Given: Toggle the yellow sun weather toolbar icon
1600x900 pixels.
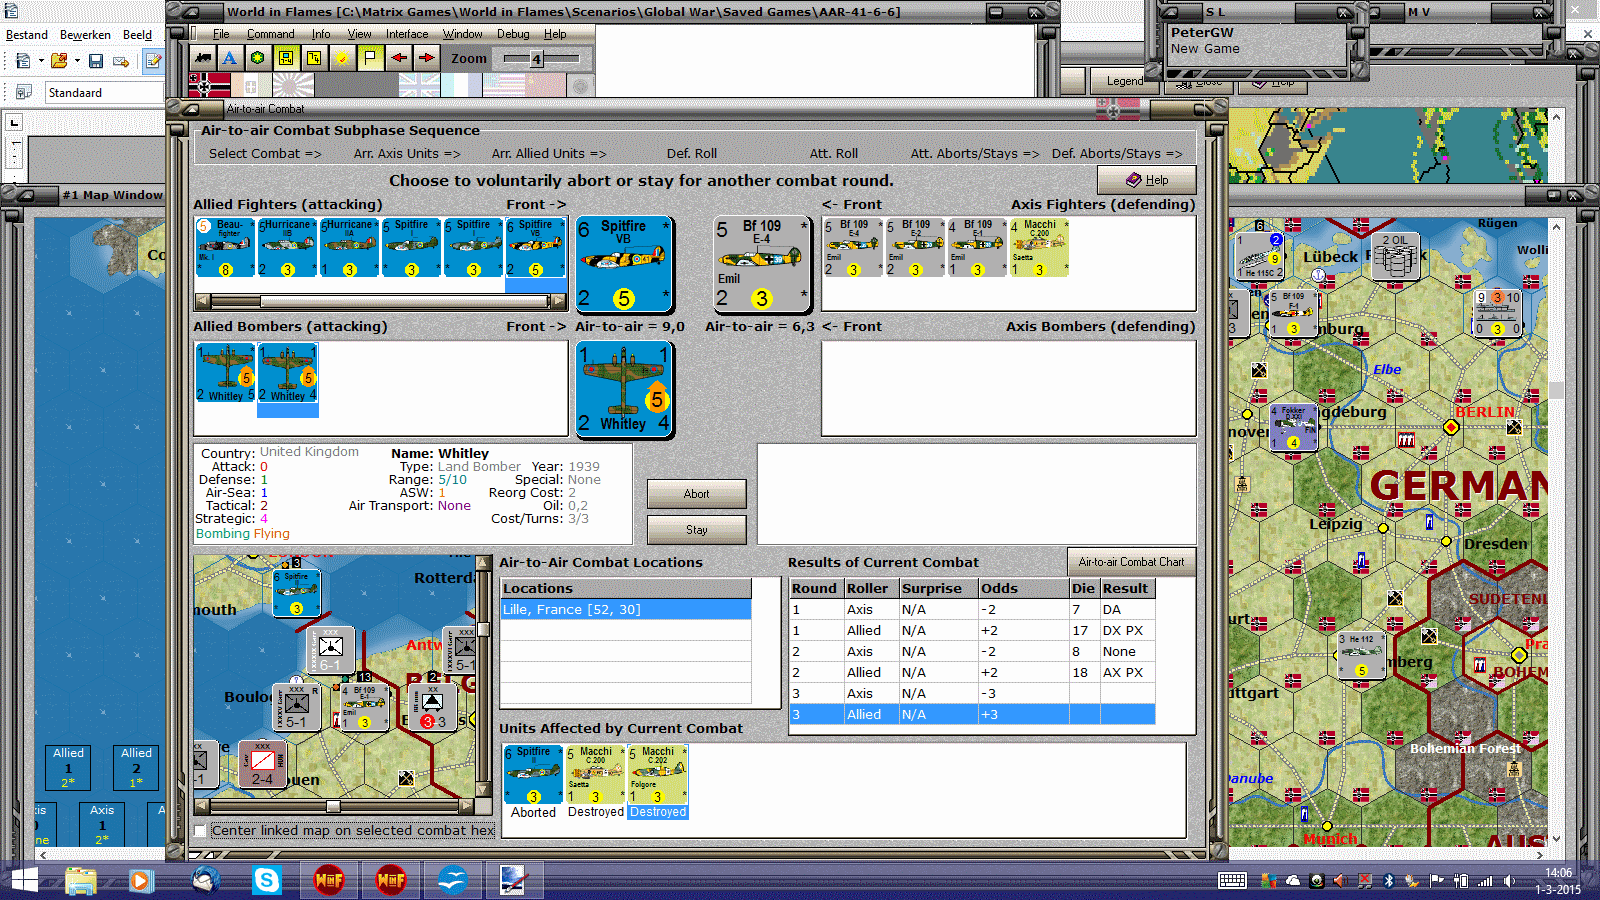Looking at the screenshot, I should (x=342, y=58).
